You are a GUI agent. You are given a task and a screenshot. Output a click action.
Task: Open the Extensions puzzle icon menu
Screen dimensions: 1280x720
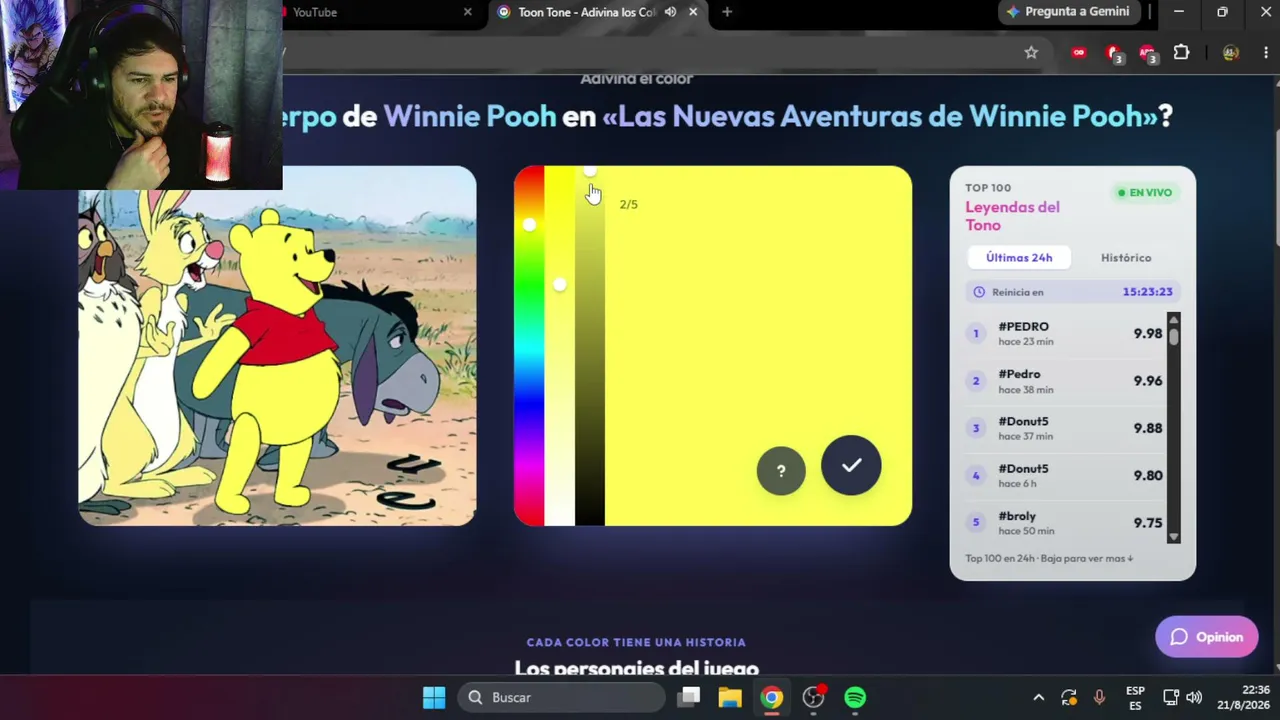(x=1181, y=53)
